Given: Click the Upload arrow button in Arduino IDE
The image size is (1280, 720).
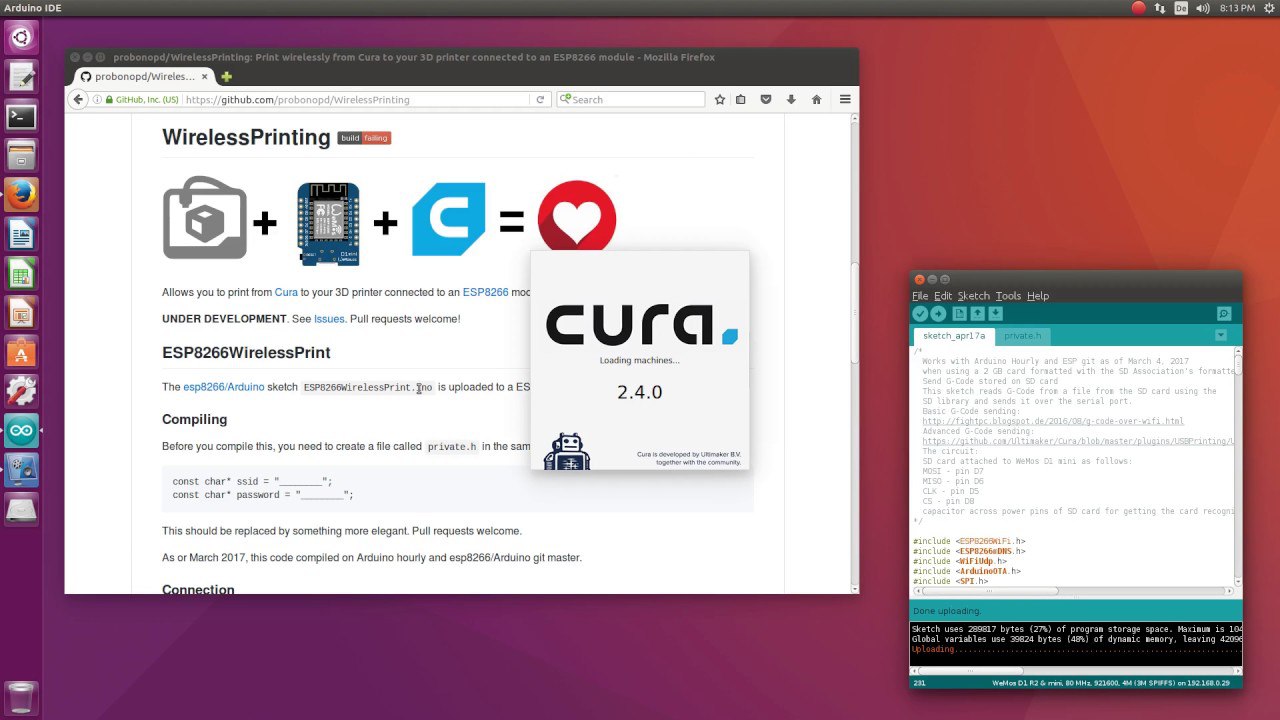Looking at the screenshot, I should (x=938, y=314).
